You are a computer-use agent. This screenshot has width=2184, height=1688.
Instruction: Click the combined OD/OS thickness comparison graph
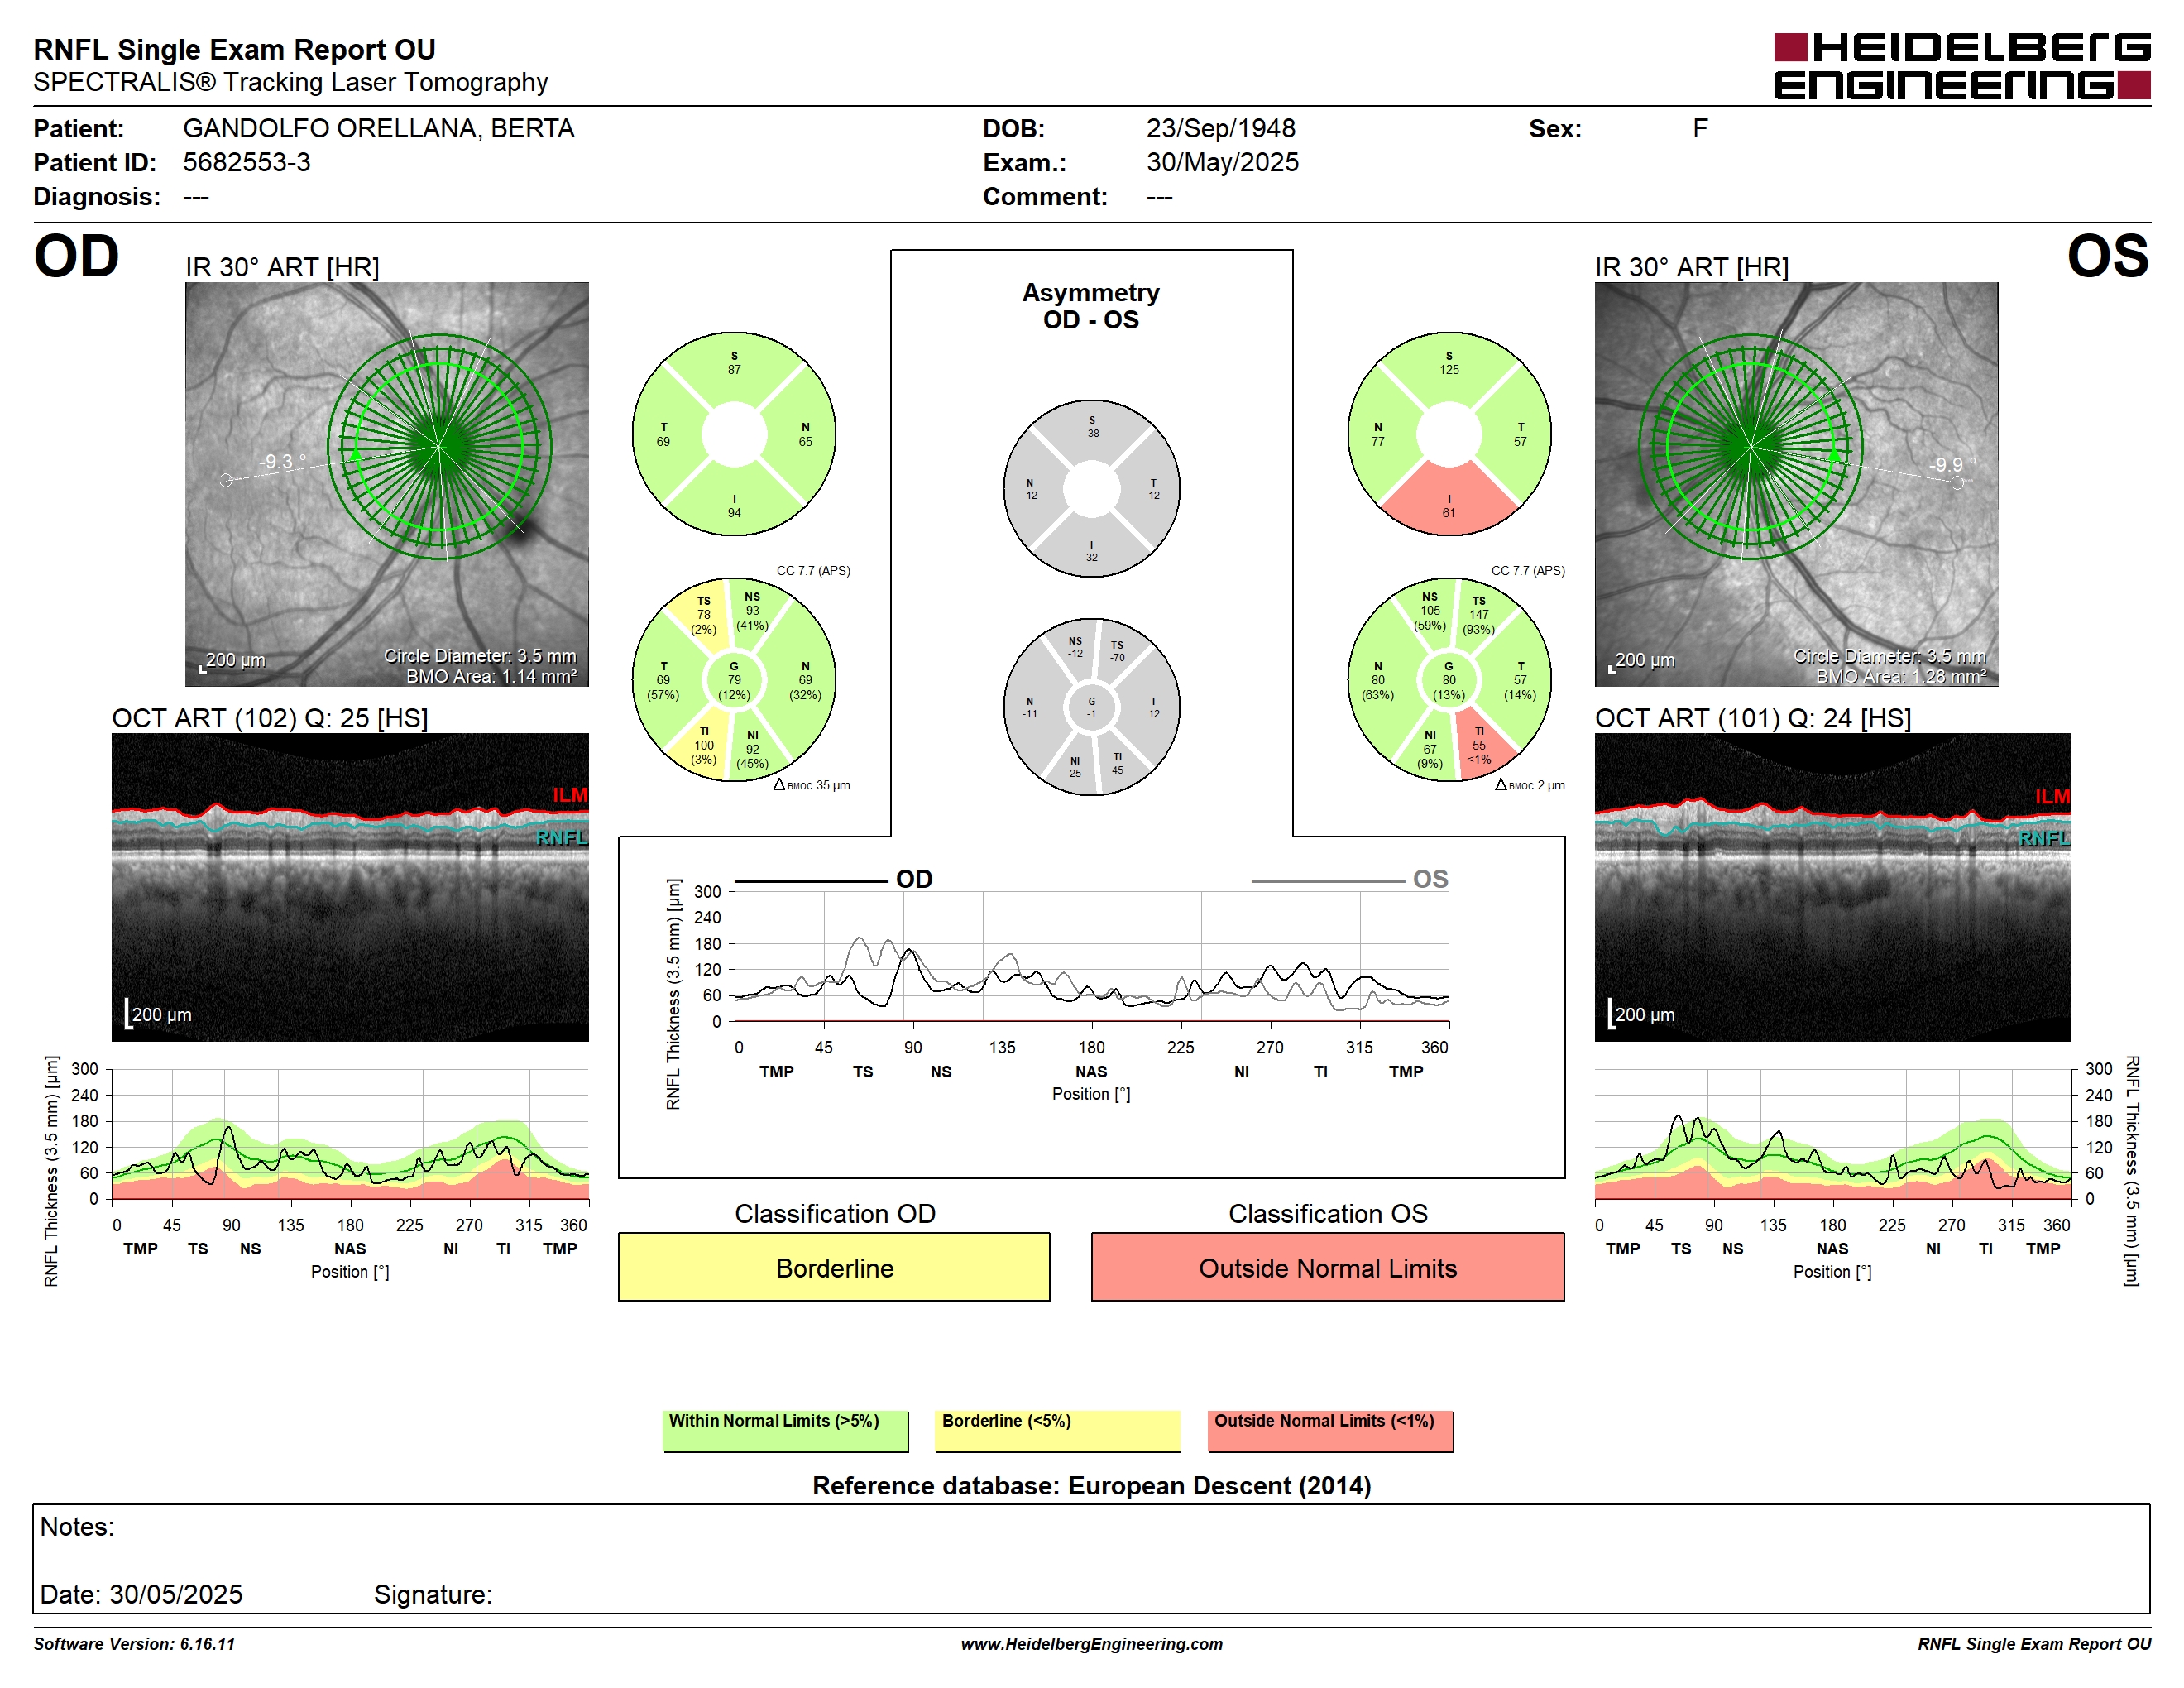pyautogui.click(x=1092, y=956)
